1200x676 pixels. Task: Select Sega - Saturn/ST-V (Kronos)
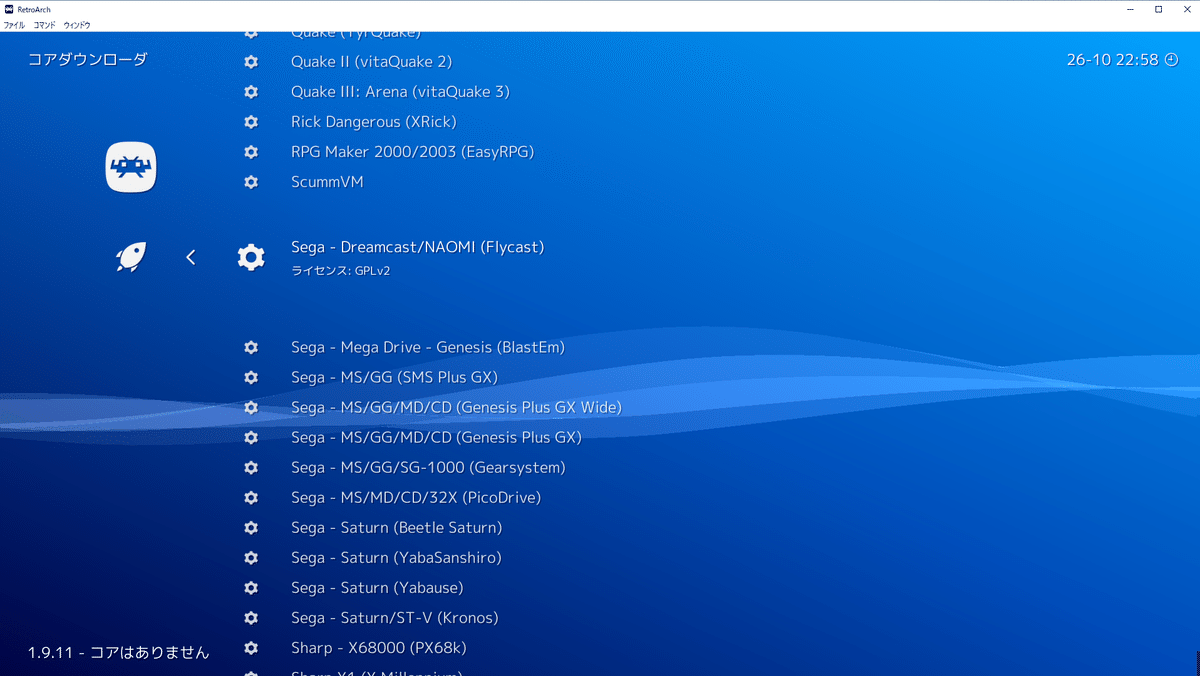coord(394,617)
